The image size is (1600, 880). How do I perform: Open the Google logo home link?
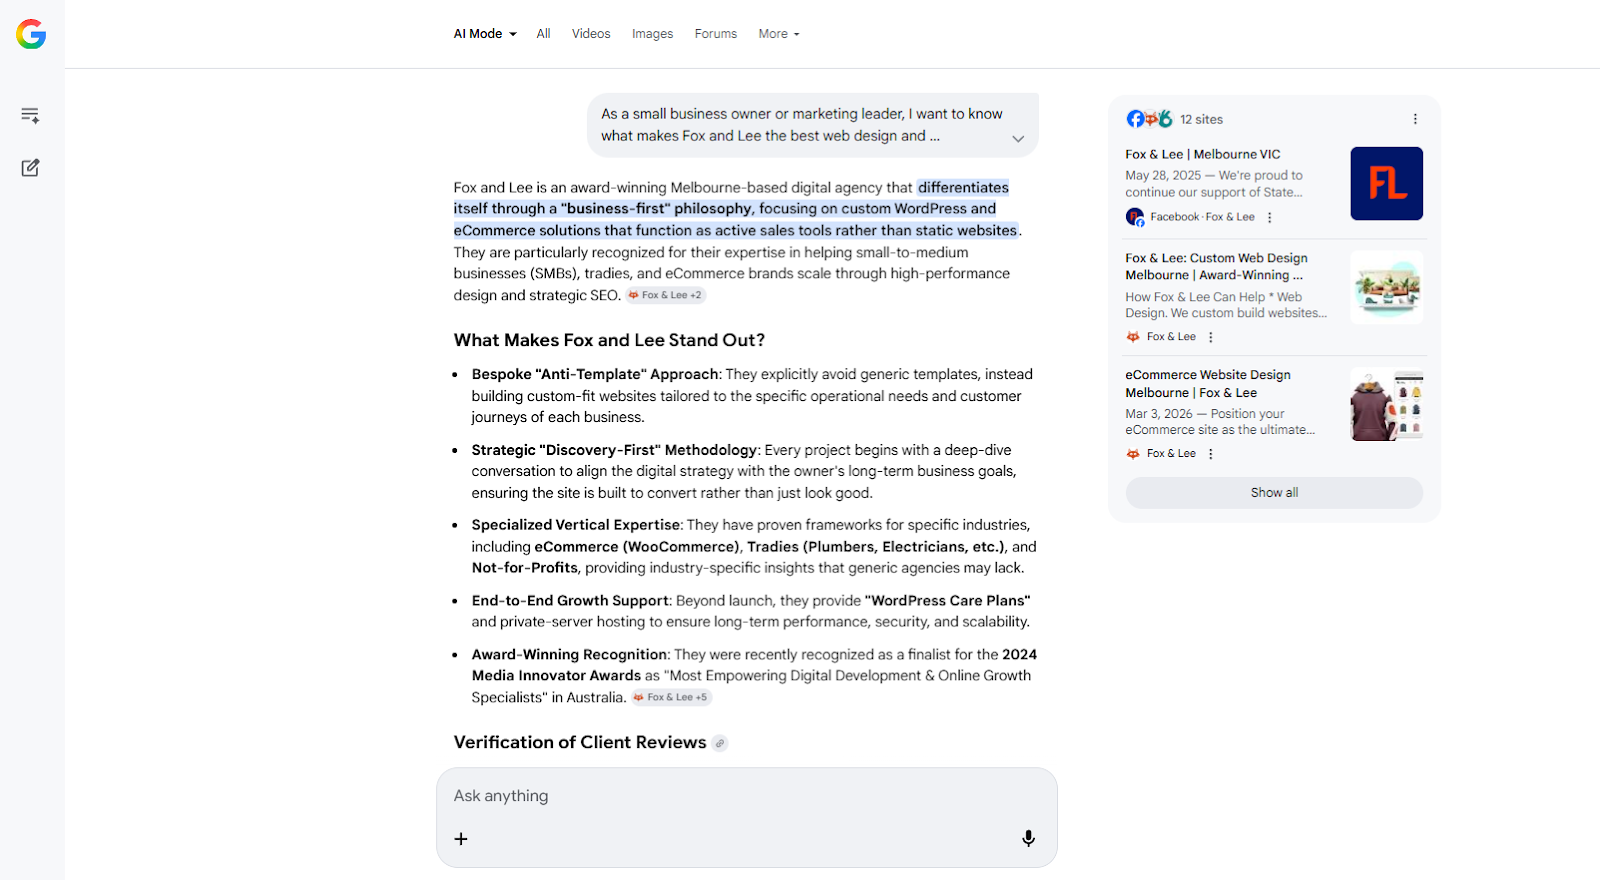31,34
